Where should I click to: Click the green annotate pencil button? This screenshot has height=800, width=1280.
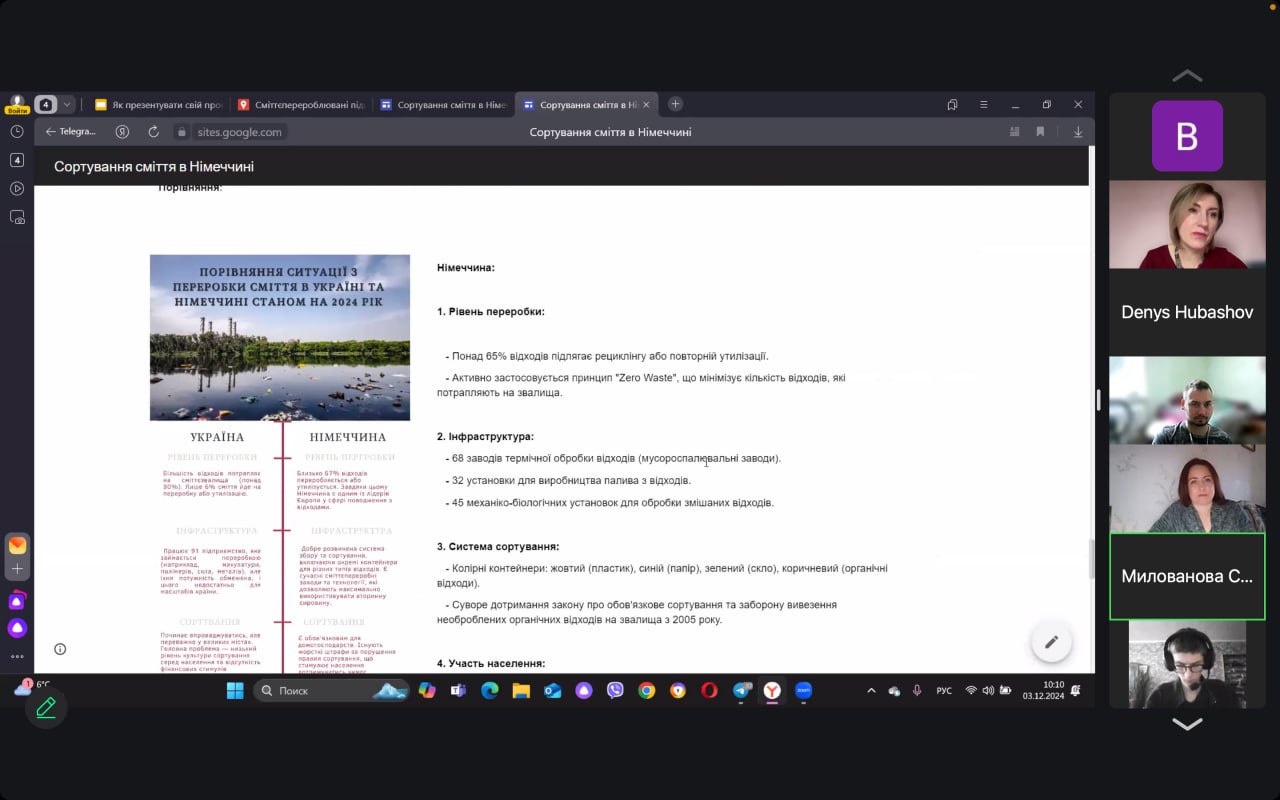46,708
